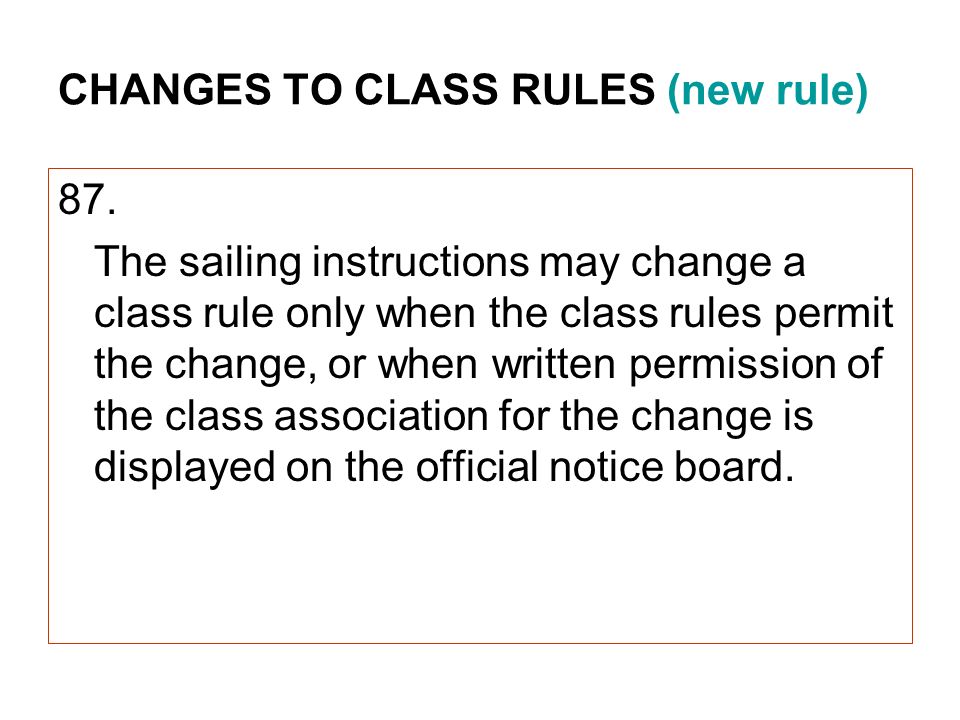Click the word 'CHANGES' in the heading

165,89
